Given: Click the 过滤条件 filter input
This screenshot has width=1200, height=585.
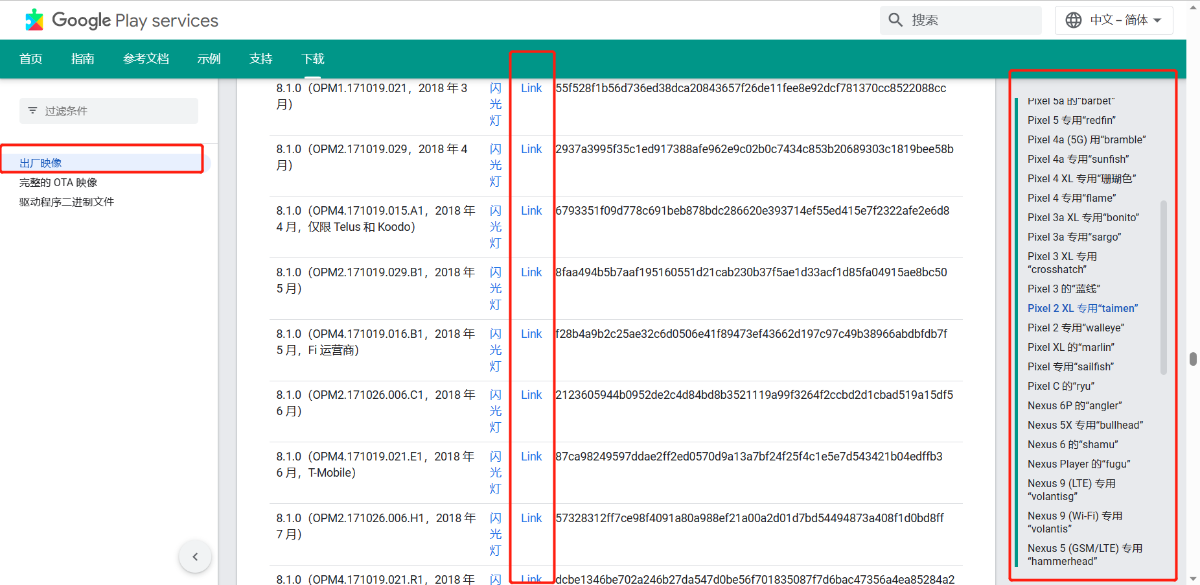Looking at the screenshot, I should coord(109,110).
